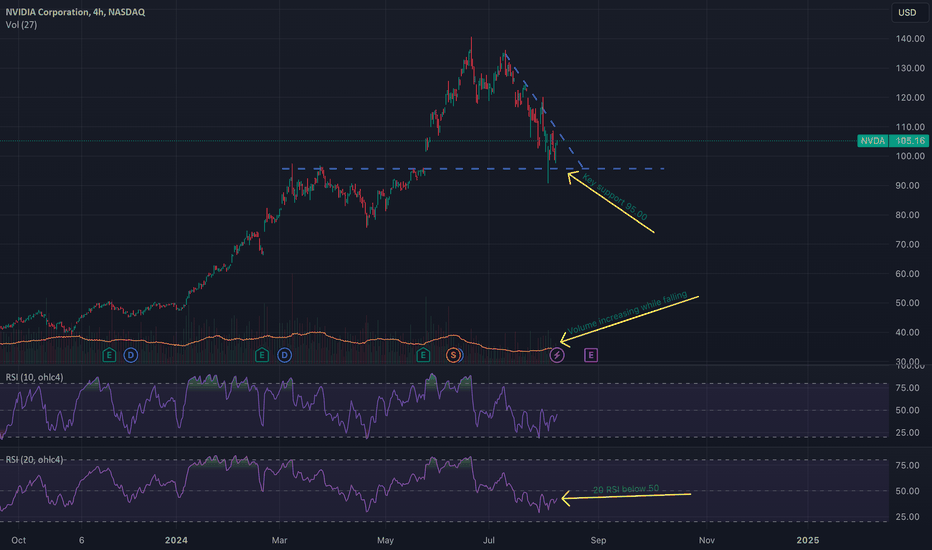This screenshot has height=550, width=932.
Task: Click the 75.00 label in RSI (10) pane
Action: click(908, 388)
